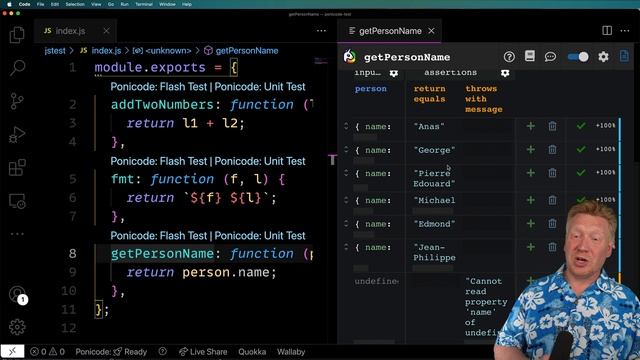This screenshot has height=360, width=640.
Task: Open the Terminal menu
Action: pos(144,4)
